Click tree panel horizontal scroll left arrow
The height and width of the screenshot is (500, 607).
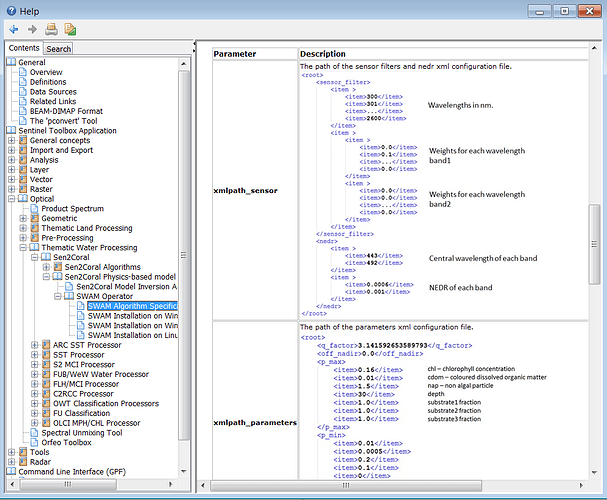(x=12, y=484)
